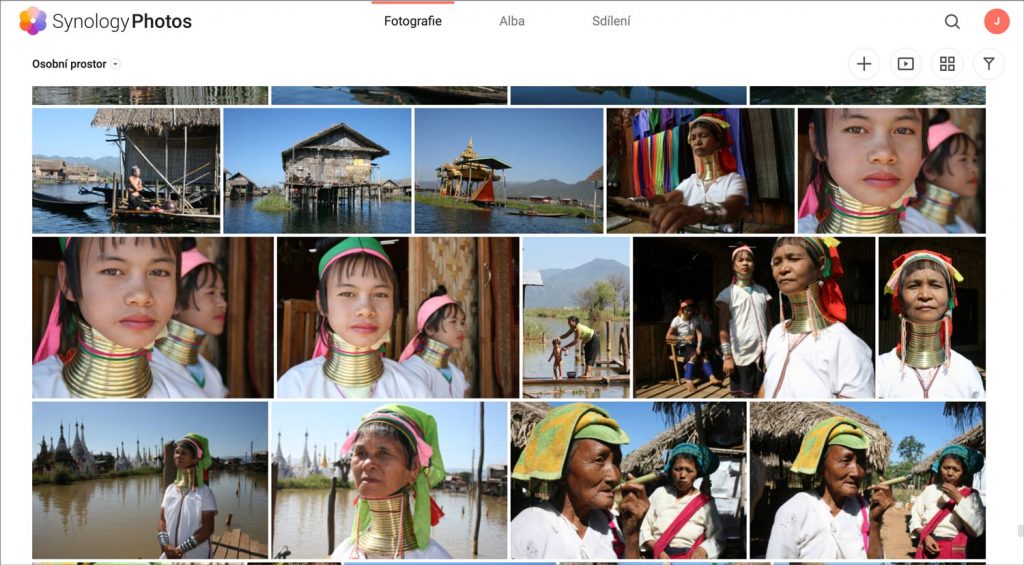This screenshot has height=565, width=1024.
Task: Open the user account avatar J
Action: 996,22
